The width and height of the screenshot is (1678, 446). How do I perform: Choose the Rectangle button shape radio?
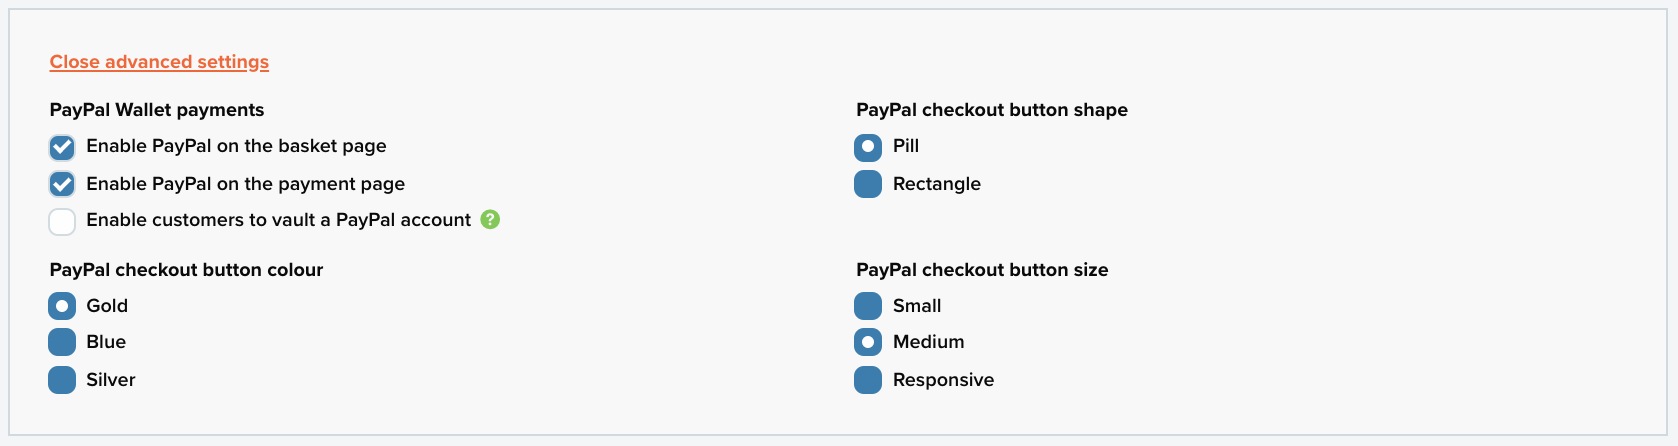tap(868, 184)
